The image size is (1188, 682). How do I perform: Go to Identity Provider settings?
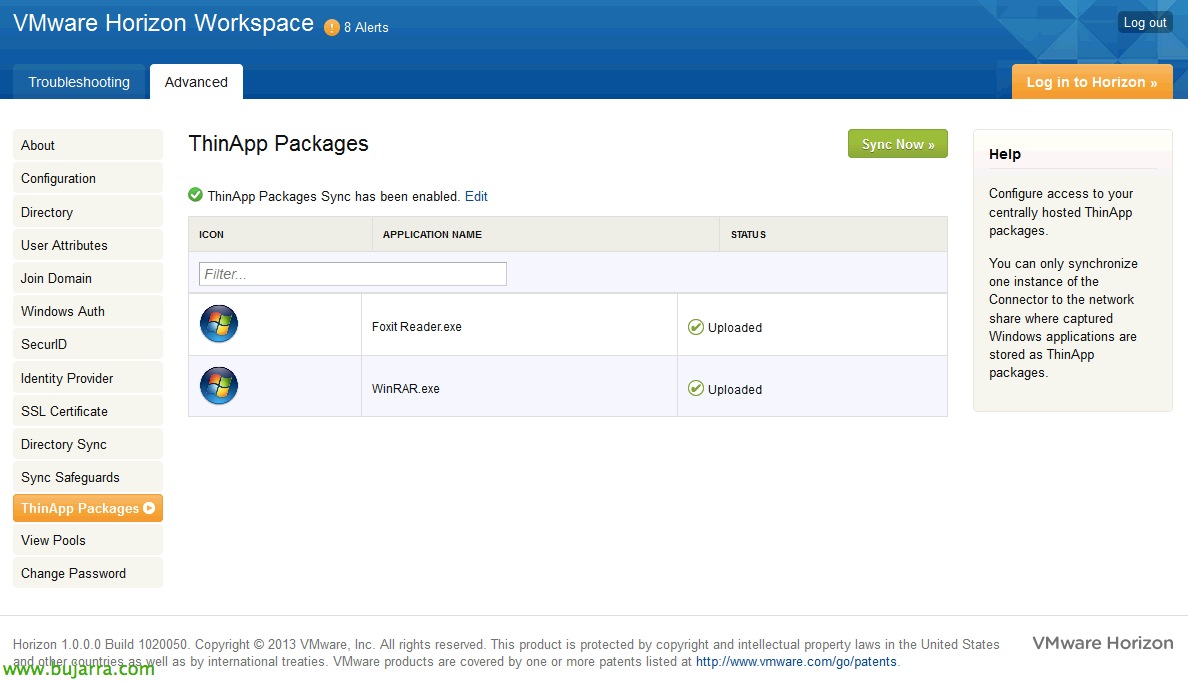(x=88, y=378)
